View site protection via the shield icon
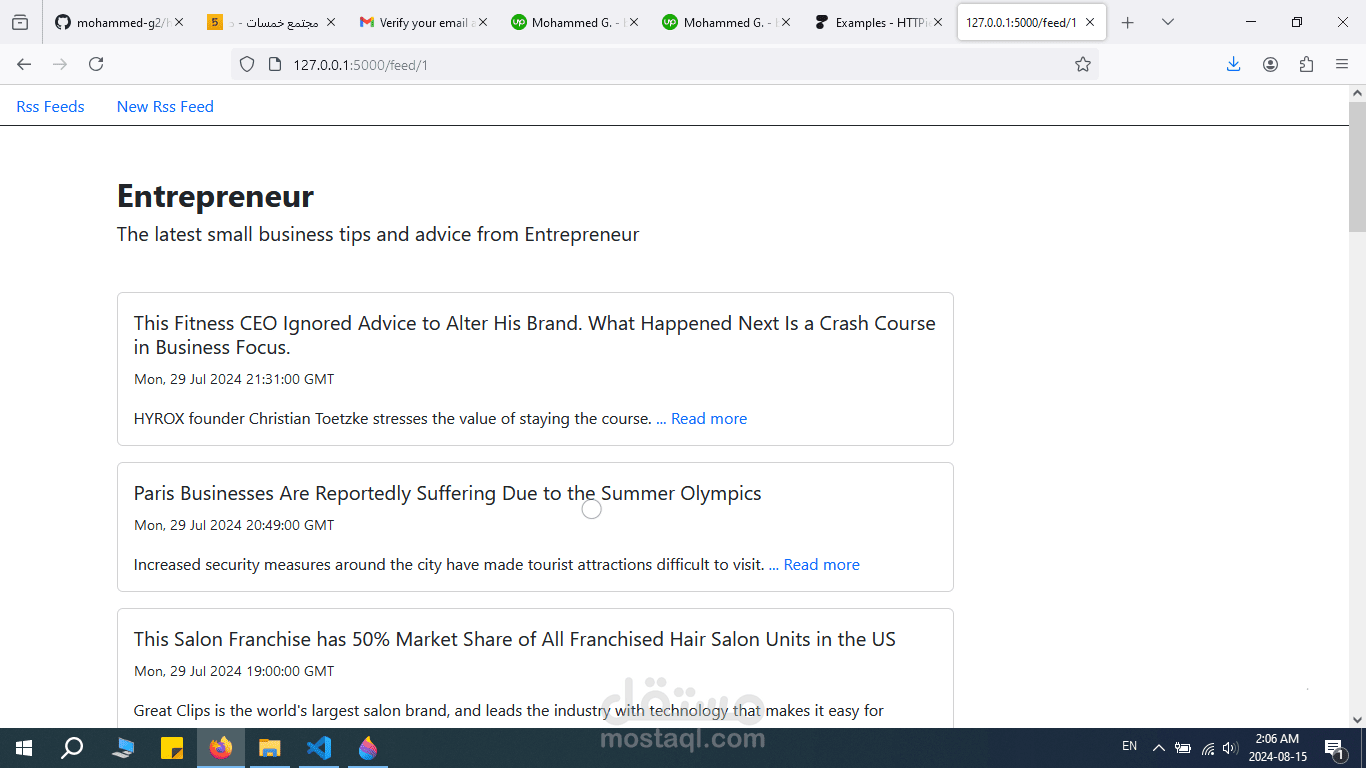Viewport: 1366px width, 768px height. (x=245, y=64)
